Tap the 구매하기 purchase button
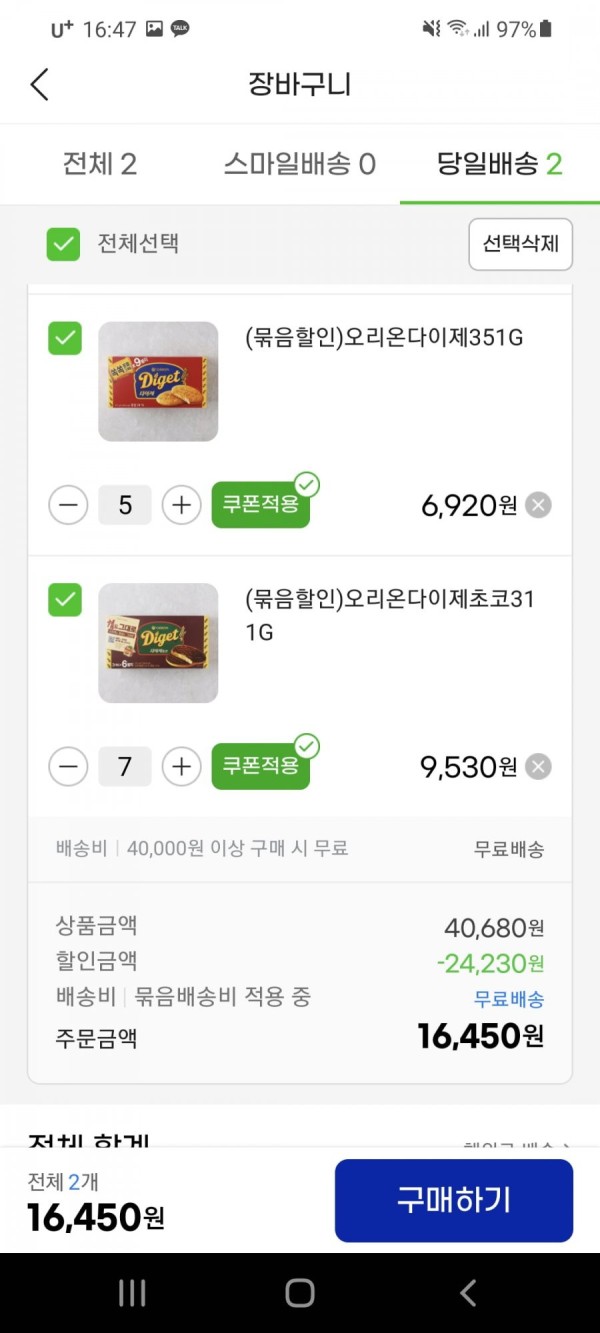This screenshot has width=600, height=1333. [x=454, y=1200]
